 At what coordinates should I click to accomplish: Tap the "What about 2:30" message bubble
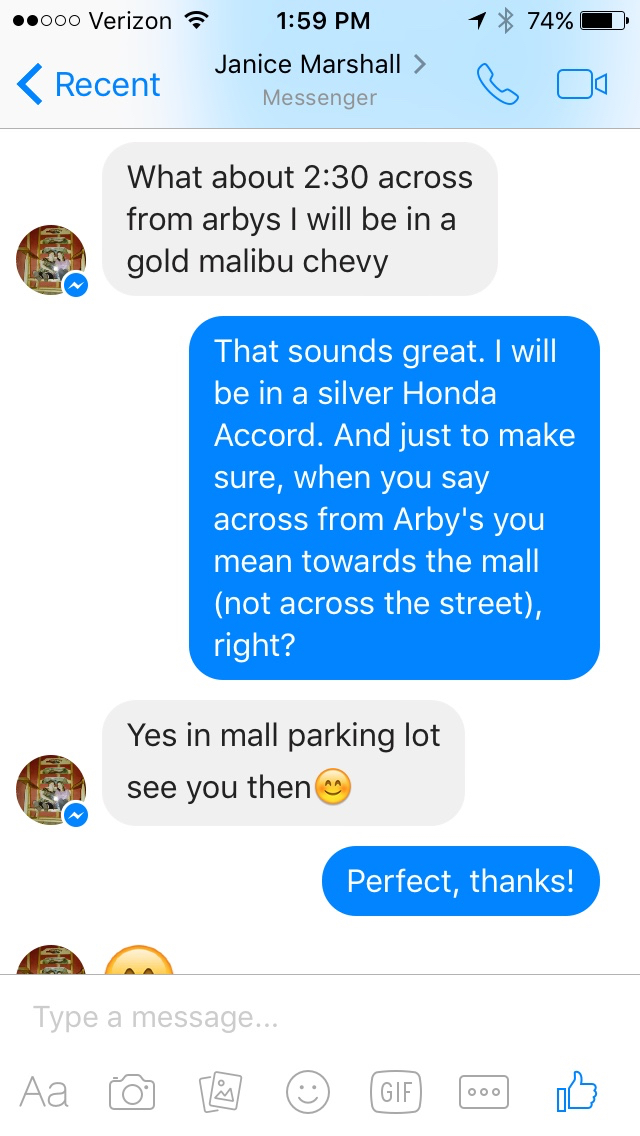299,220
